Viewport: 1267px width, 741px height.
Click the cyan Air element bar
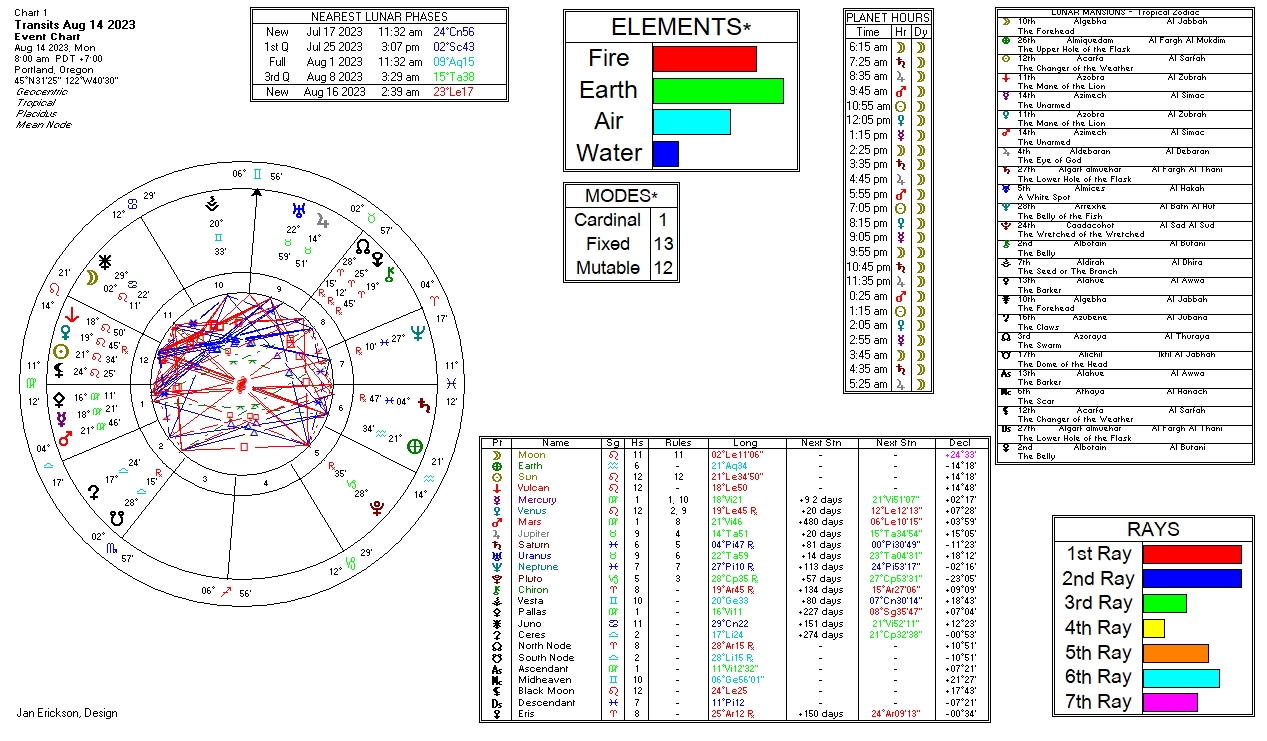pyautogui.click(x=691, y=122)
